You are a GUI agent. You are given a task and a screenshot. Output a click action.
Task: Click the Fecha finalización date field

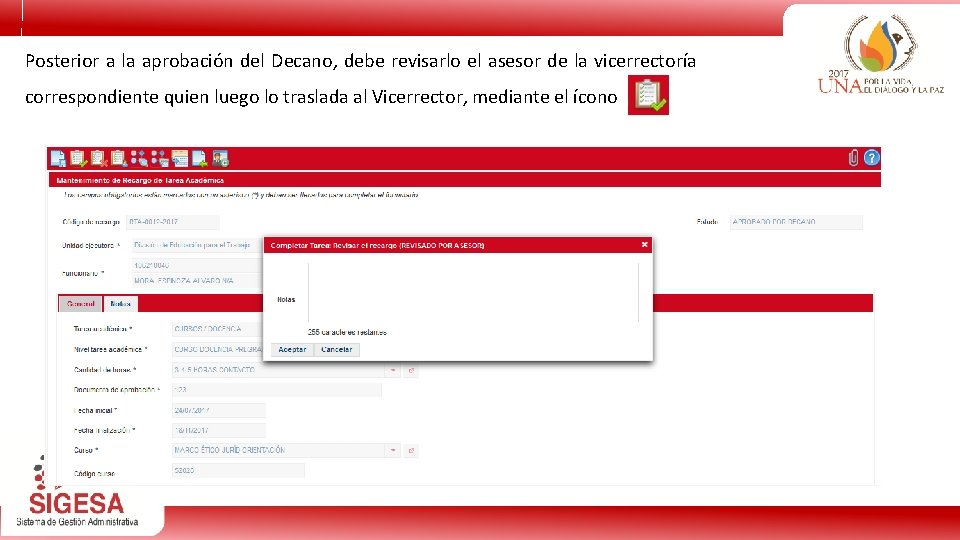click(x=219, y=430)
